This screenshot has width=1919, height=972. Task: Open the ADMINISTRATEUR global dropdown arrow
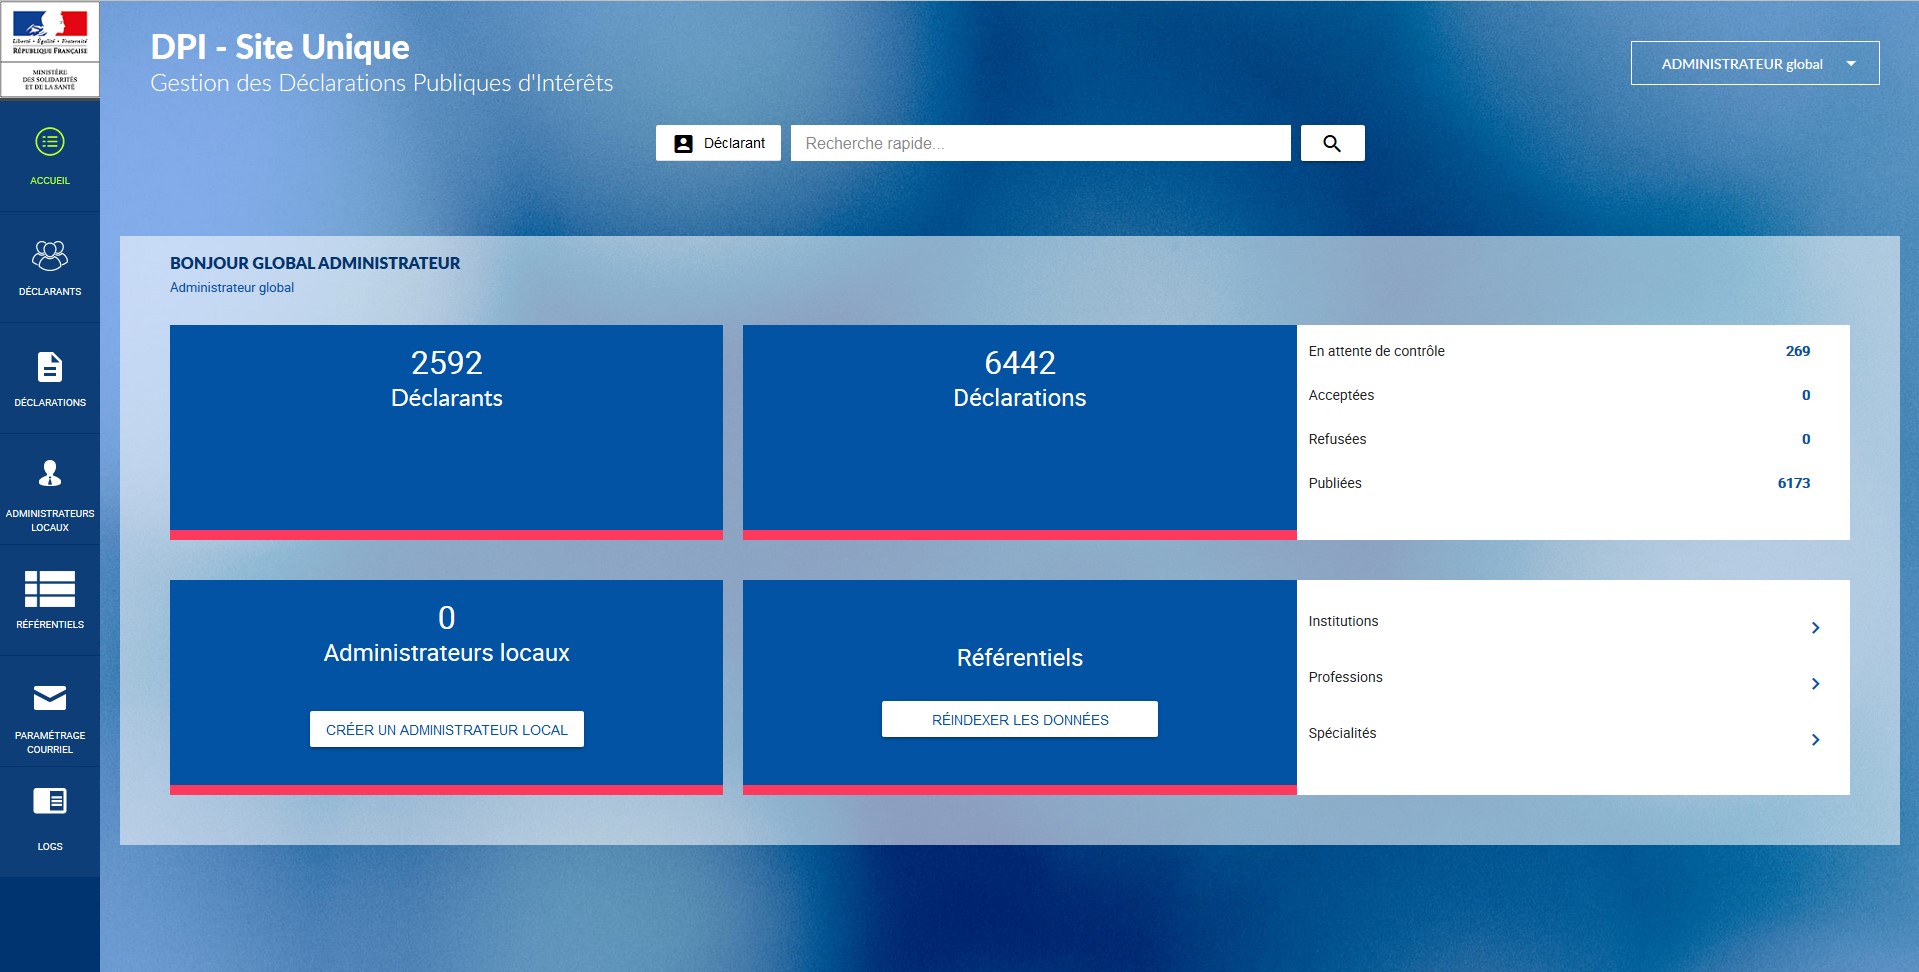point(1851,63)
